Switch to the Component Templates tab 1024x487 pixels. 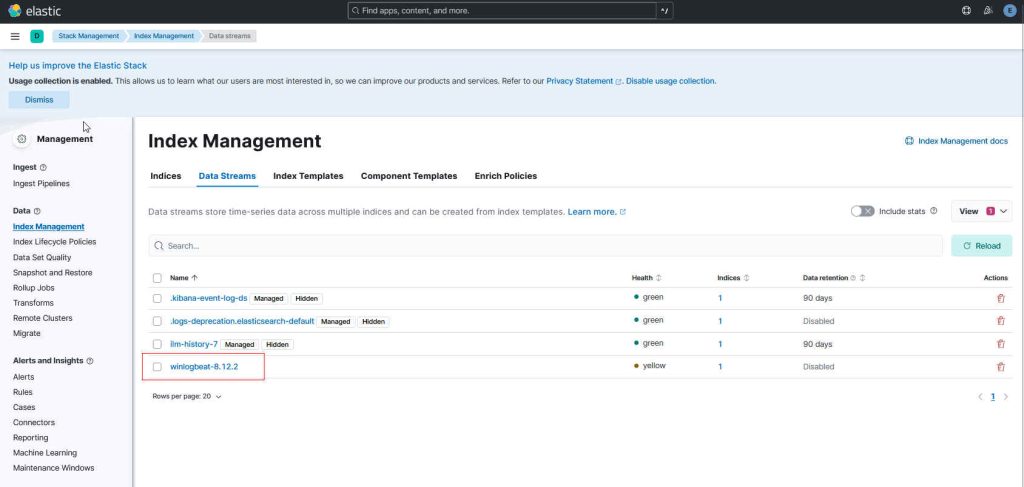pyautogui.click(x=409, y=176)
